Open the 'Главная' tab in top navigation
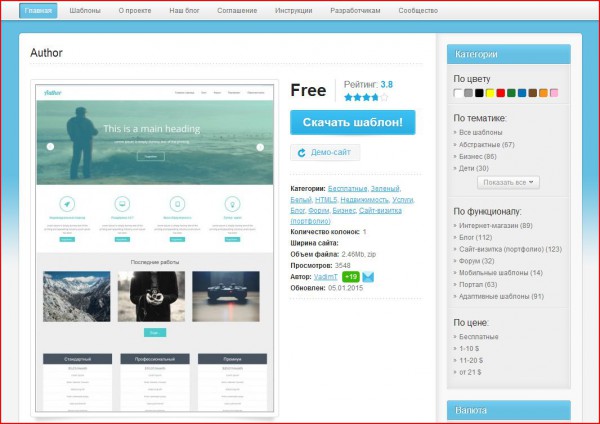This screenshot has width=600, height=424. point(38,11)
